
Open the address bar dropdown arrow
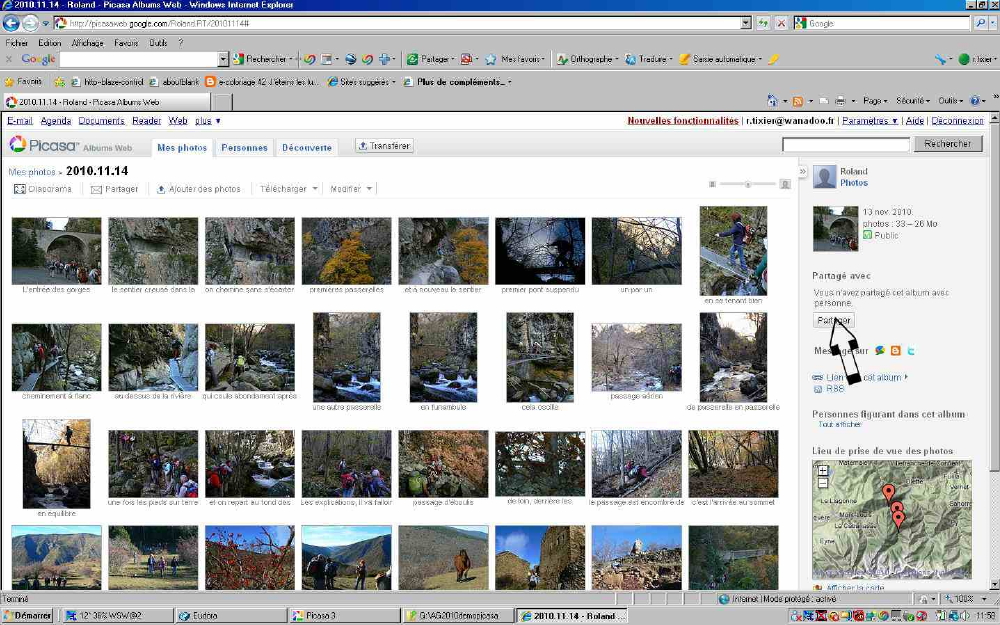click(x=746, y=23)
